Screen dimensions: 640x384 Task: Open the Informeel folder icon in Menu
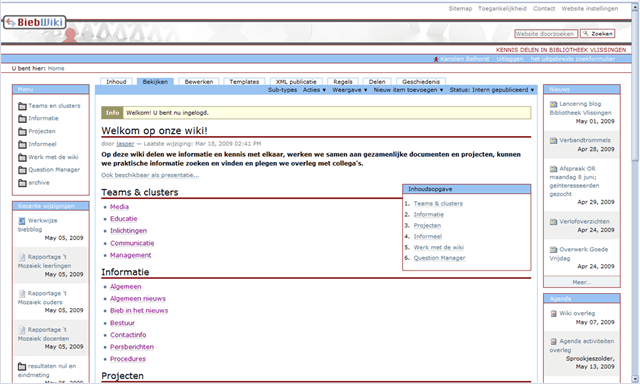(22, 144)
